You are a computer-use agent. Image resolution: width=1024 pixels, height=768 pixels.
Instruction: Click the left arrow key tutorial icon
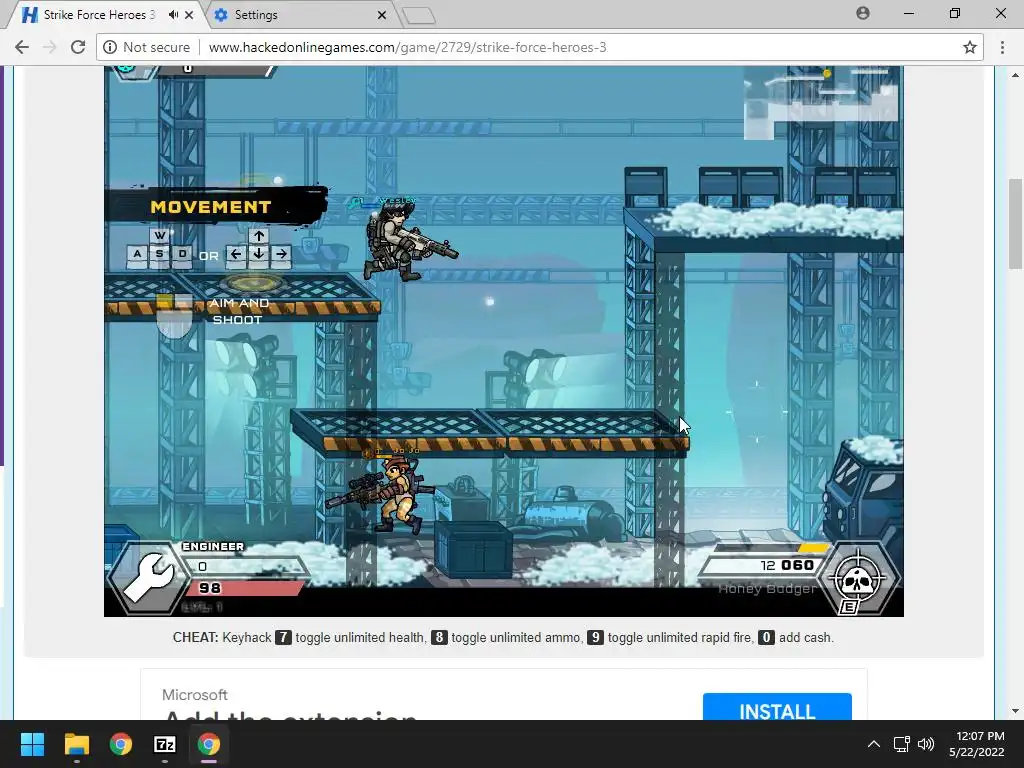pyautogui.click(x=236, y=255)
